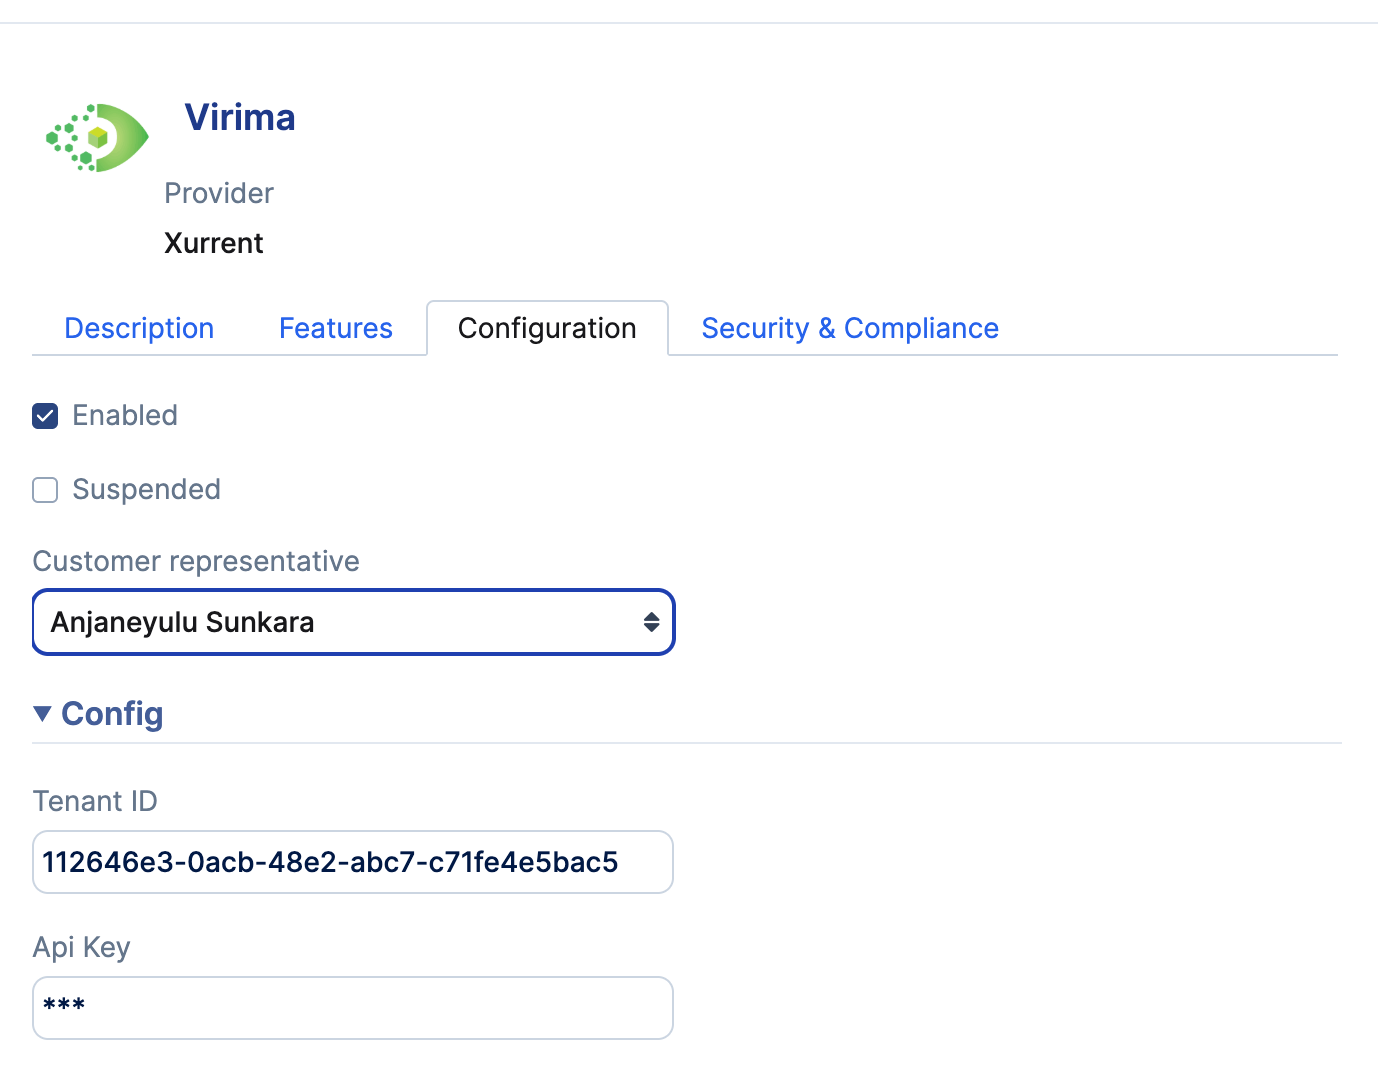Viewport: 1378px width, 1076px height.
Task: Tick the Suspended checkbox
Action: coord(45,489)
